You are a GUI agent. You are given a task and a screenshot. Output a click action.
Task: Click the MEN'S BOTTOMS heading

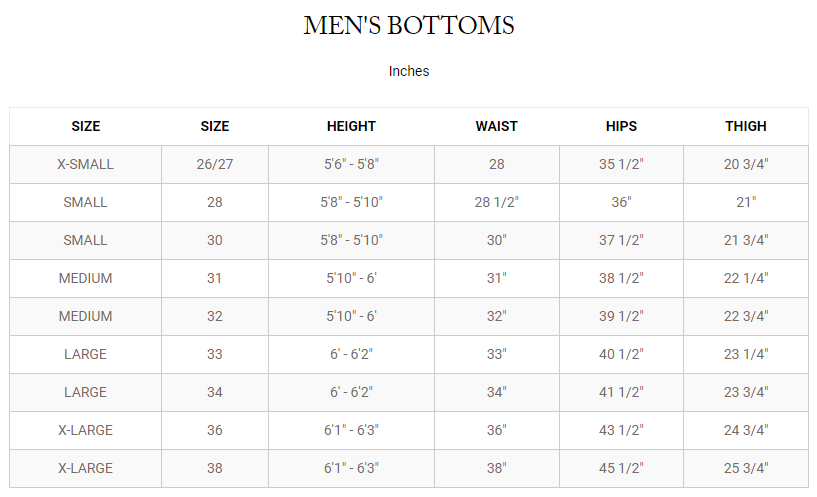click(x=409, y=26)
